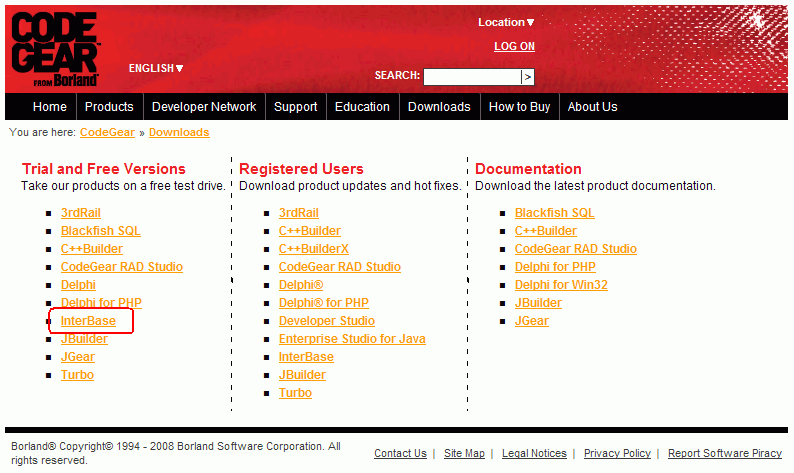The height and width of the screenshot is (473, 794).
Task: Click the Contact Us footer link
Action: 400,453
